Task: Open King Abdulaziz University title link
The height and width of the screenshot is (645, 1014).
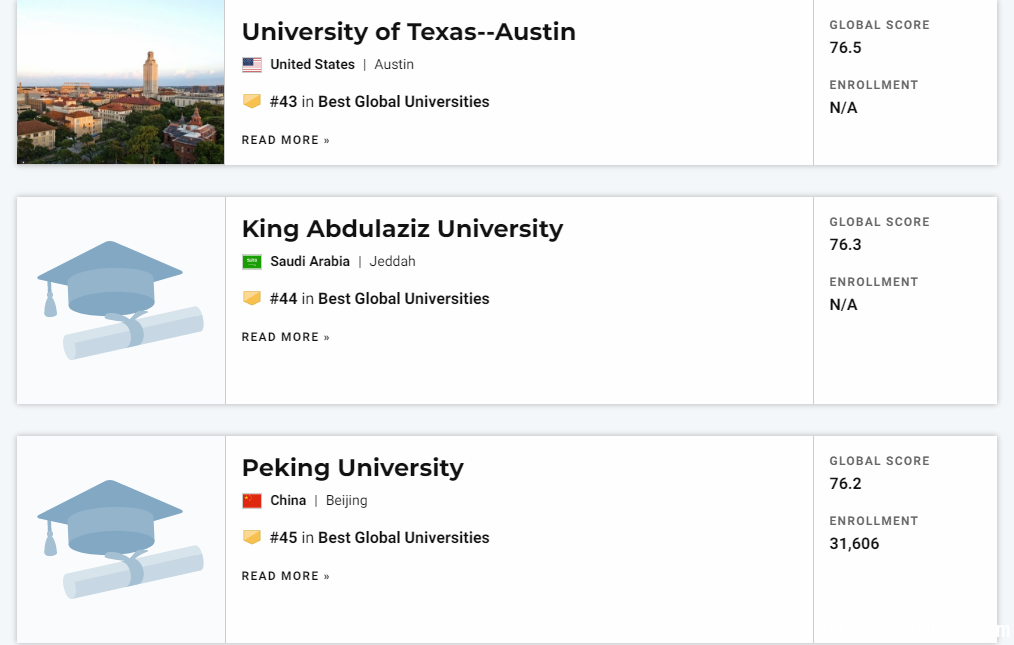Action: 402,229
